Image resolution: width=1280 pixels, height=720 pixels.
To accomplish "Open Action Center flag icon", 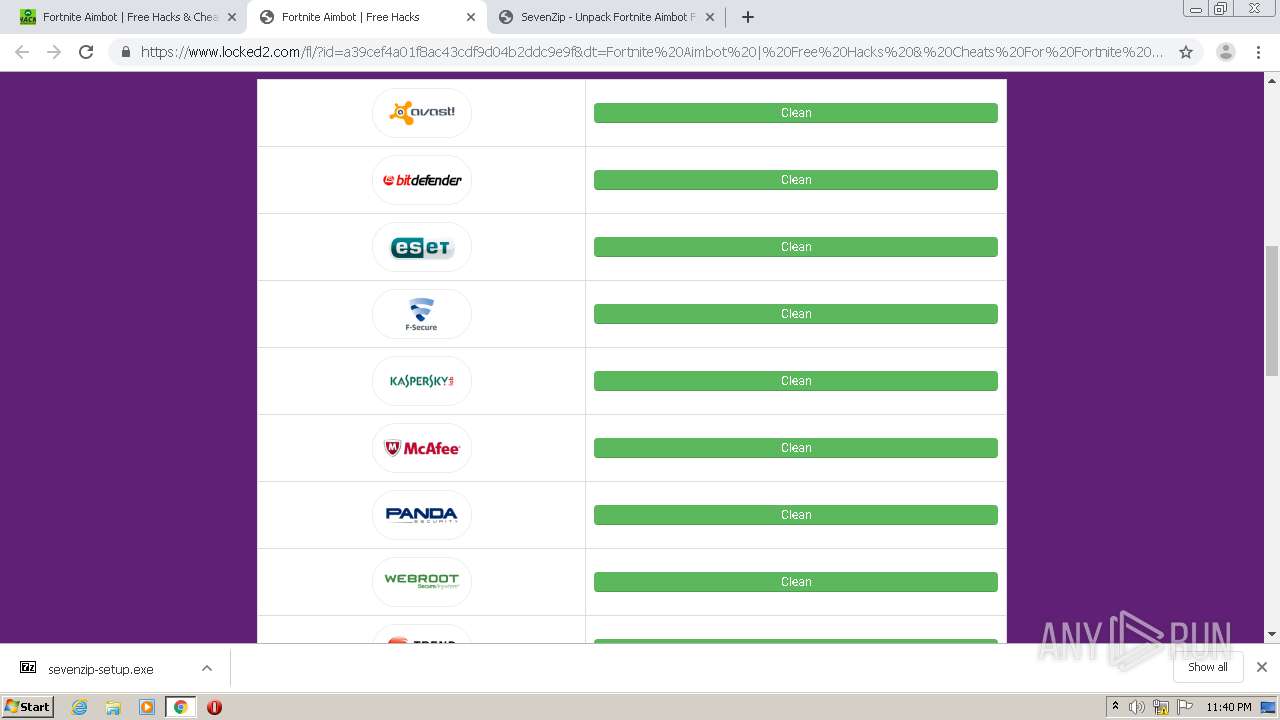I will pos(1184,707).
